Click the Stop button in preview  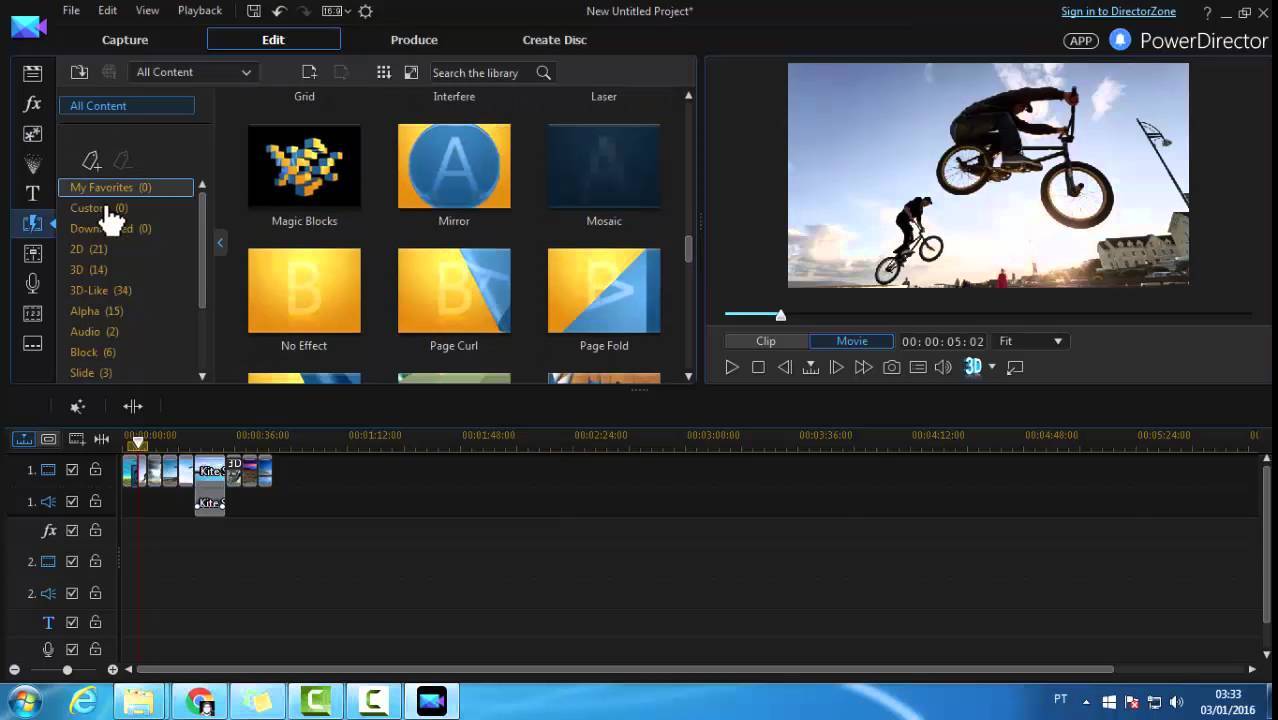pos(758,367)
